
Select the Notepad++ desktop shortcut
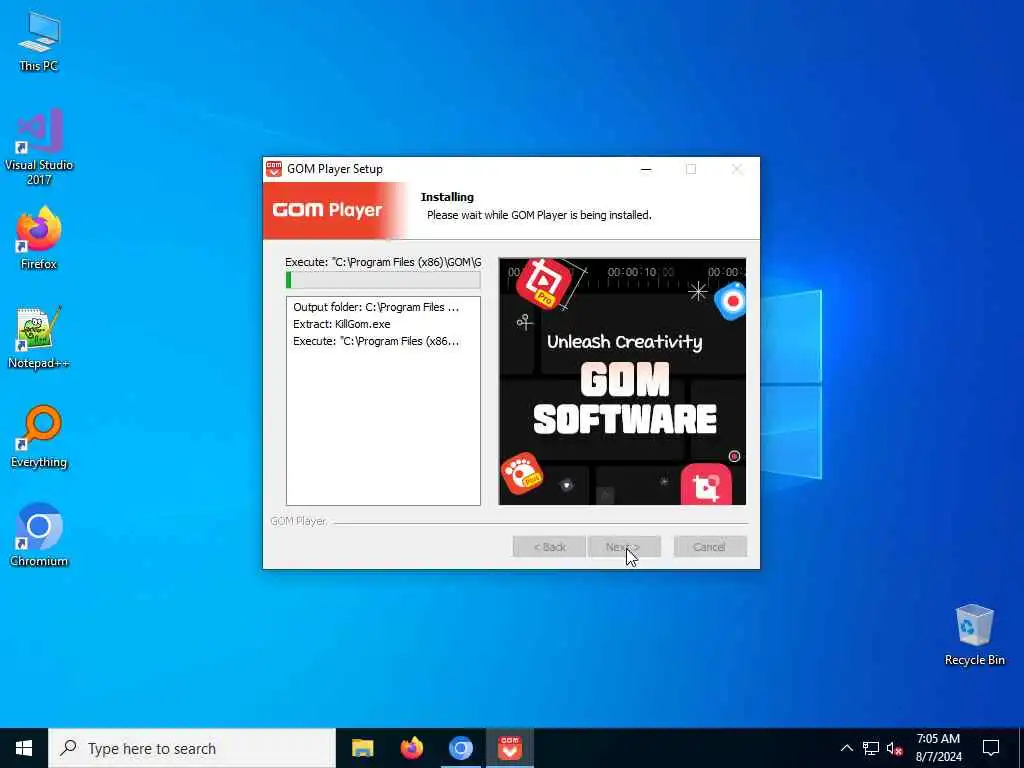(x=39, y=338)
